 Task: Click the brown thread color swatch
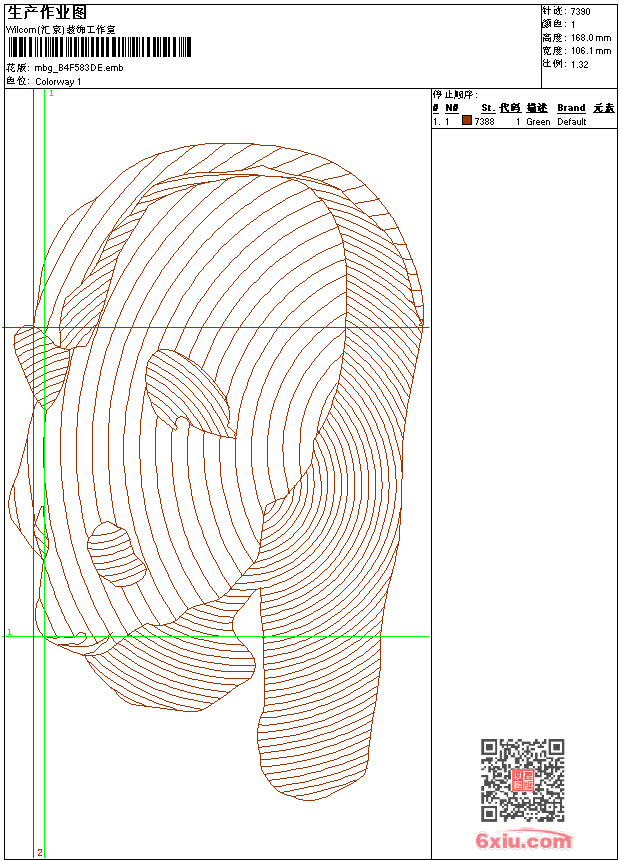pyautogui.click(x=467, y=121)
